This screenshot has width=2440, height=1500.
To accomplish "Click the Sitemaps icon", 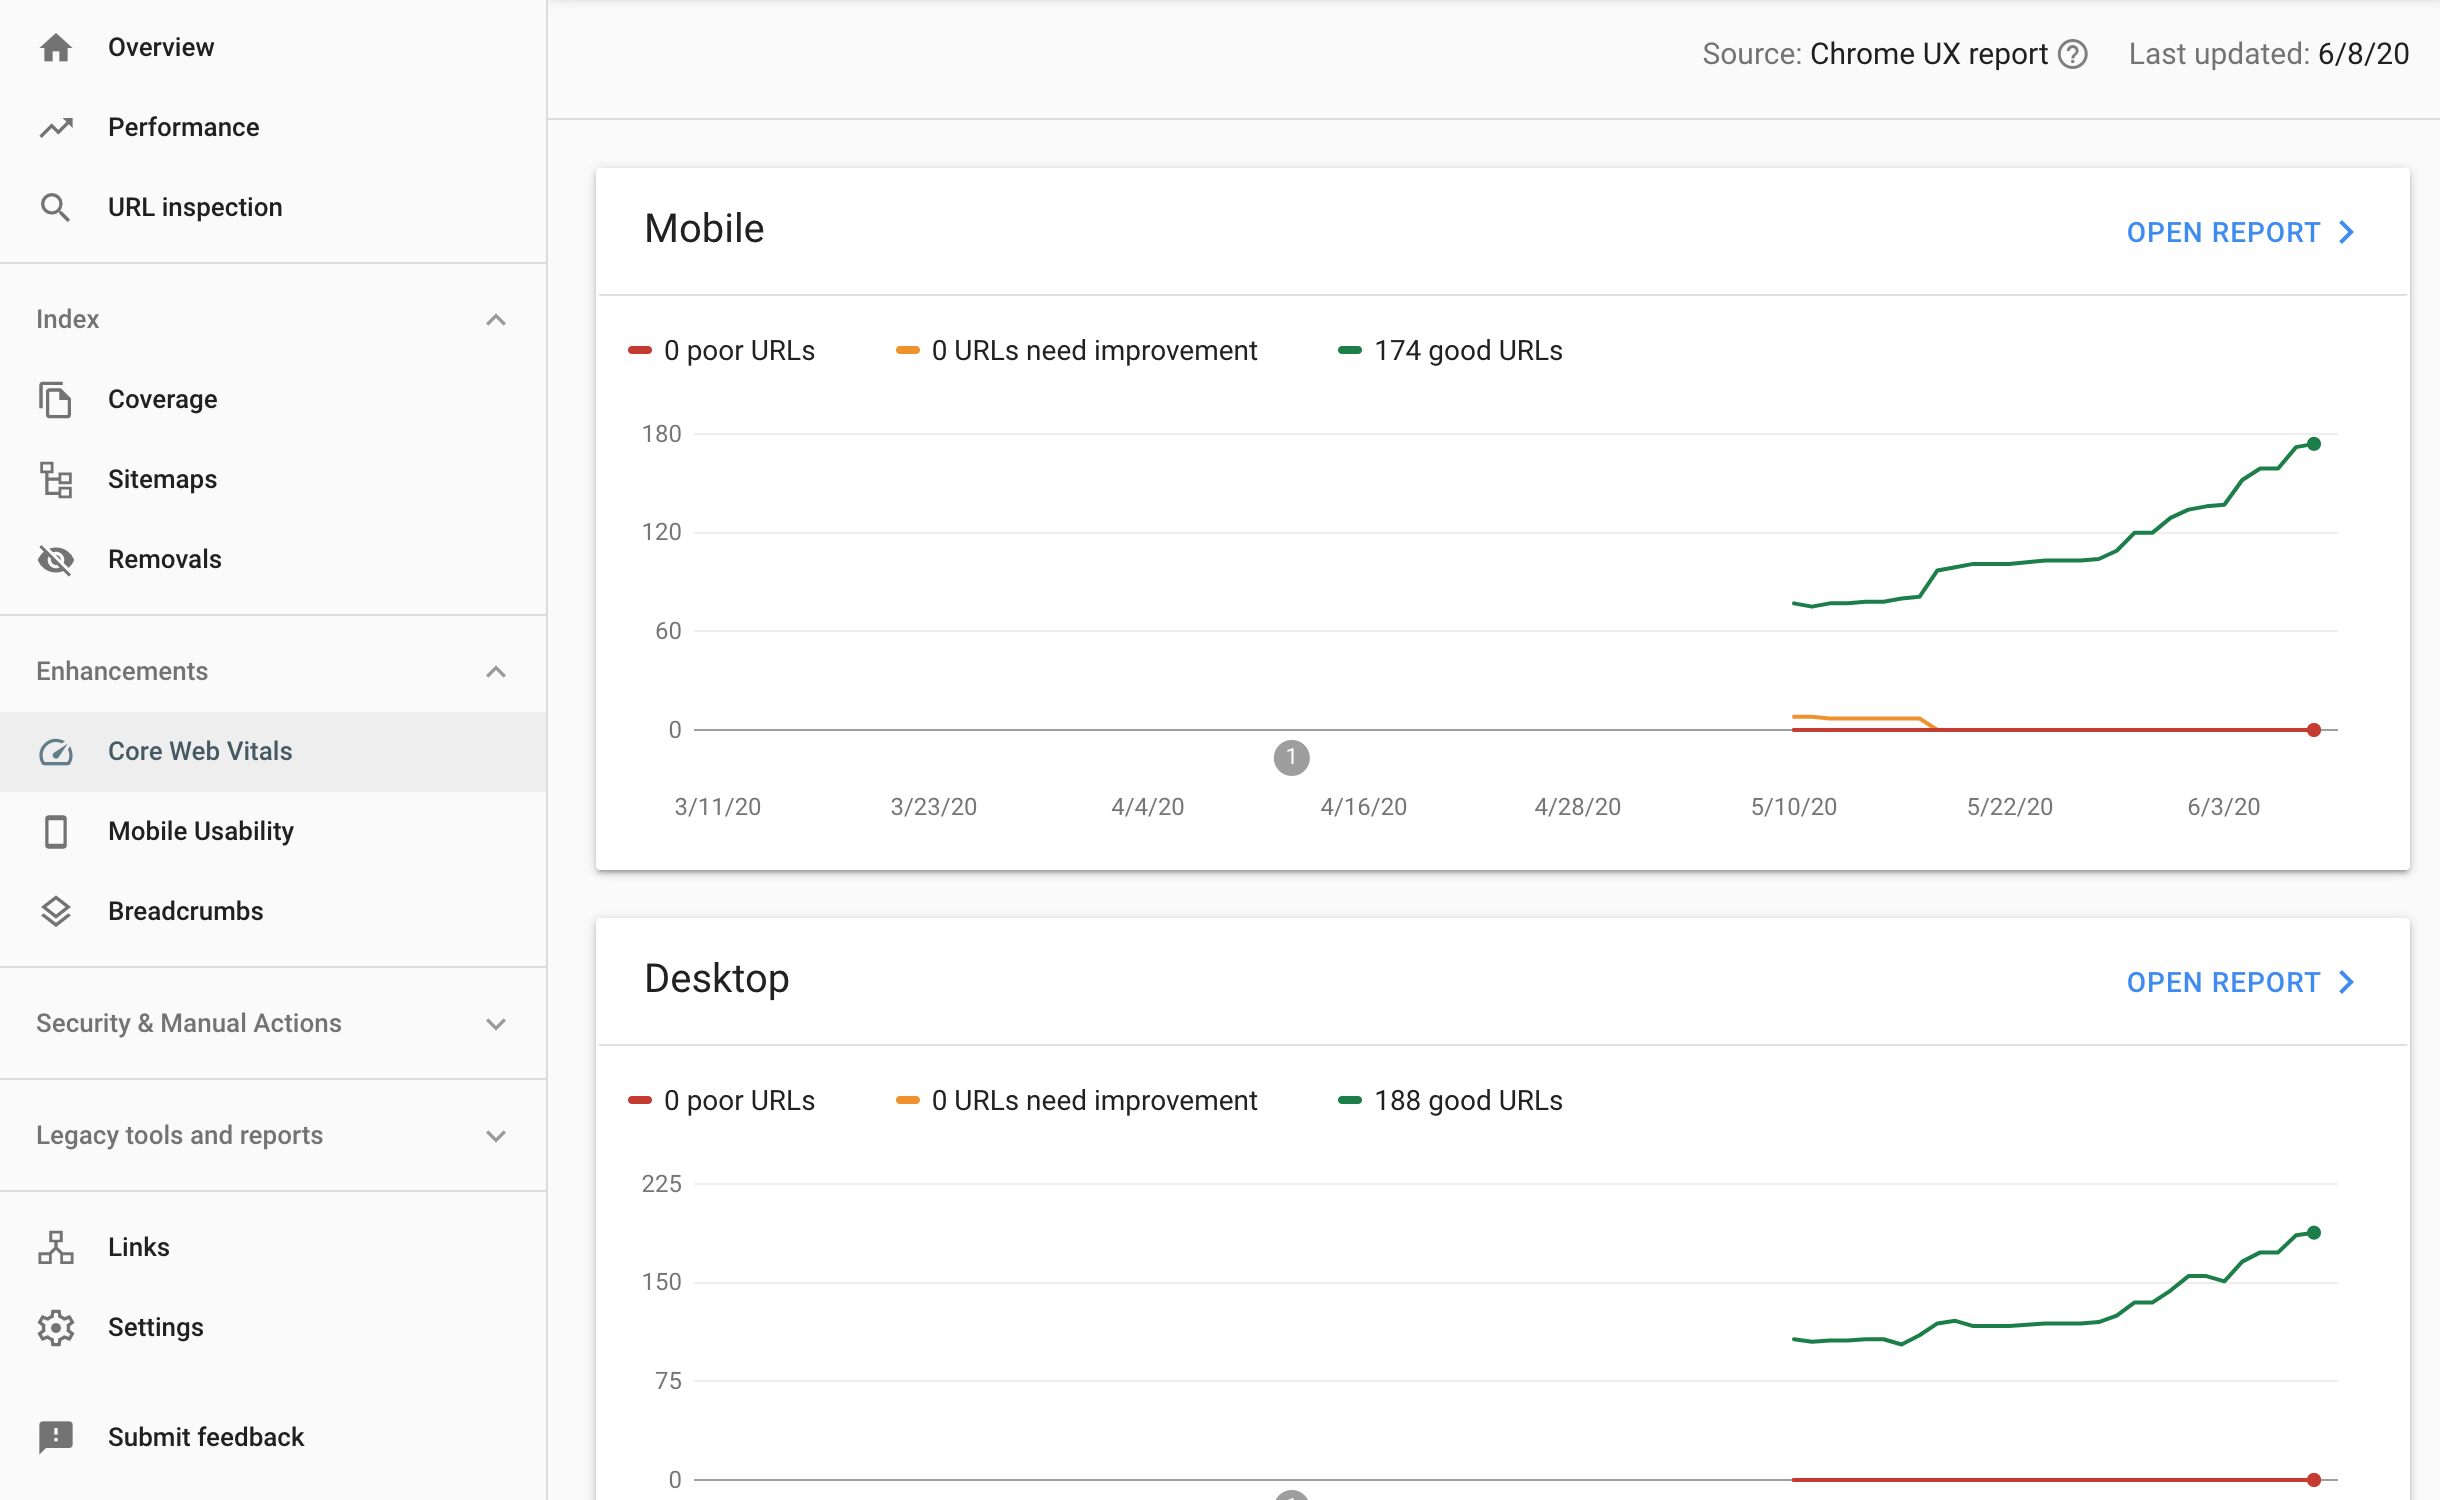I will click(x=56, y=478).
